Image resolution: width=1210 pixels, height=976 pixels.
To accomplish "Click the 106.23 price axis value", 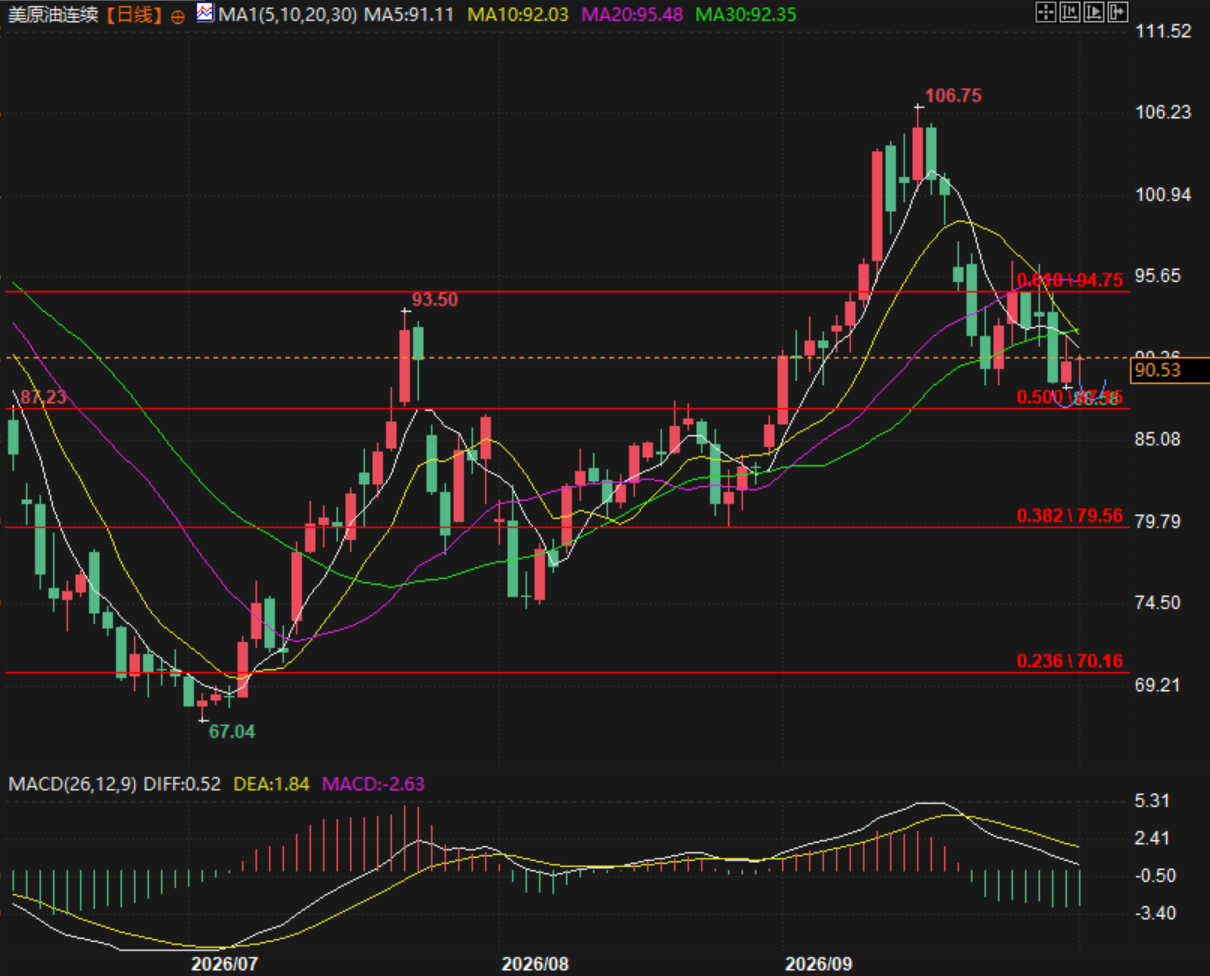I will (x=1164, y=113).
